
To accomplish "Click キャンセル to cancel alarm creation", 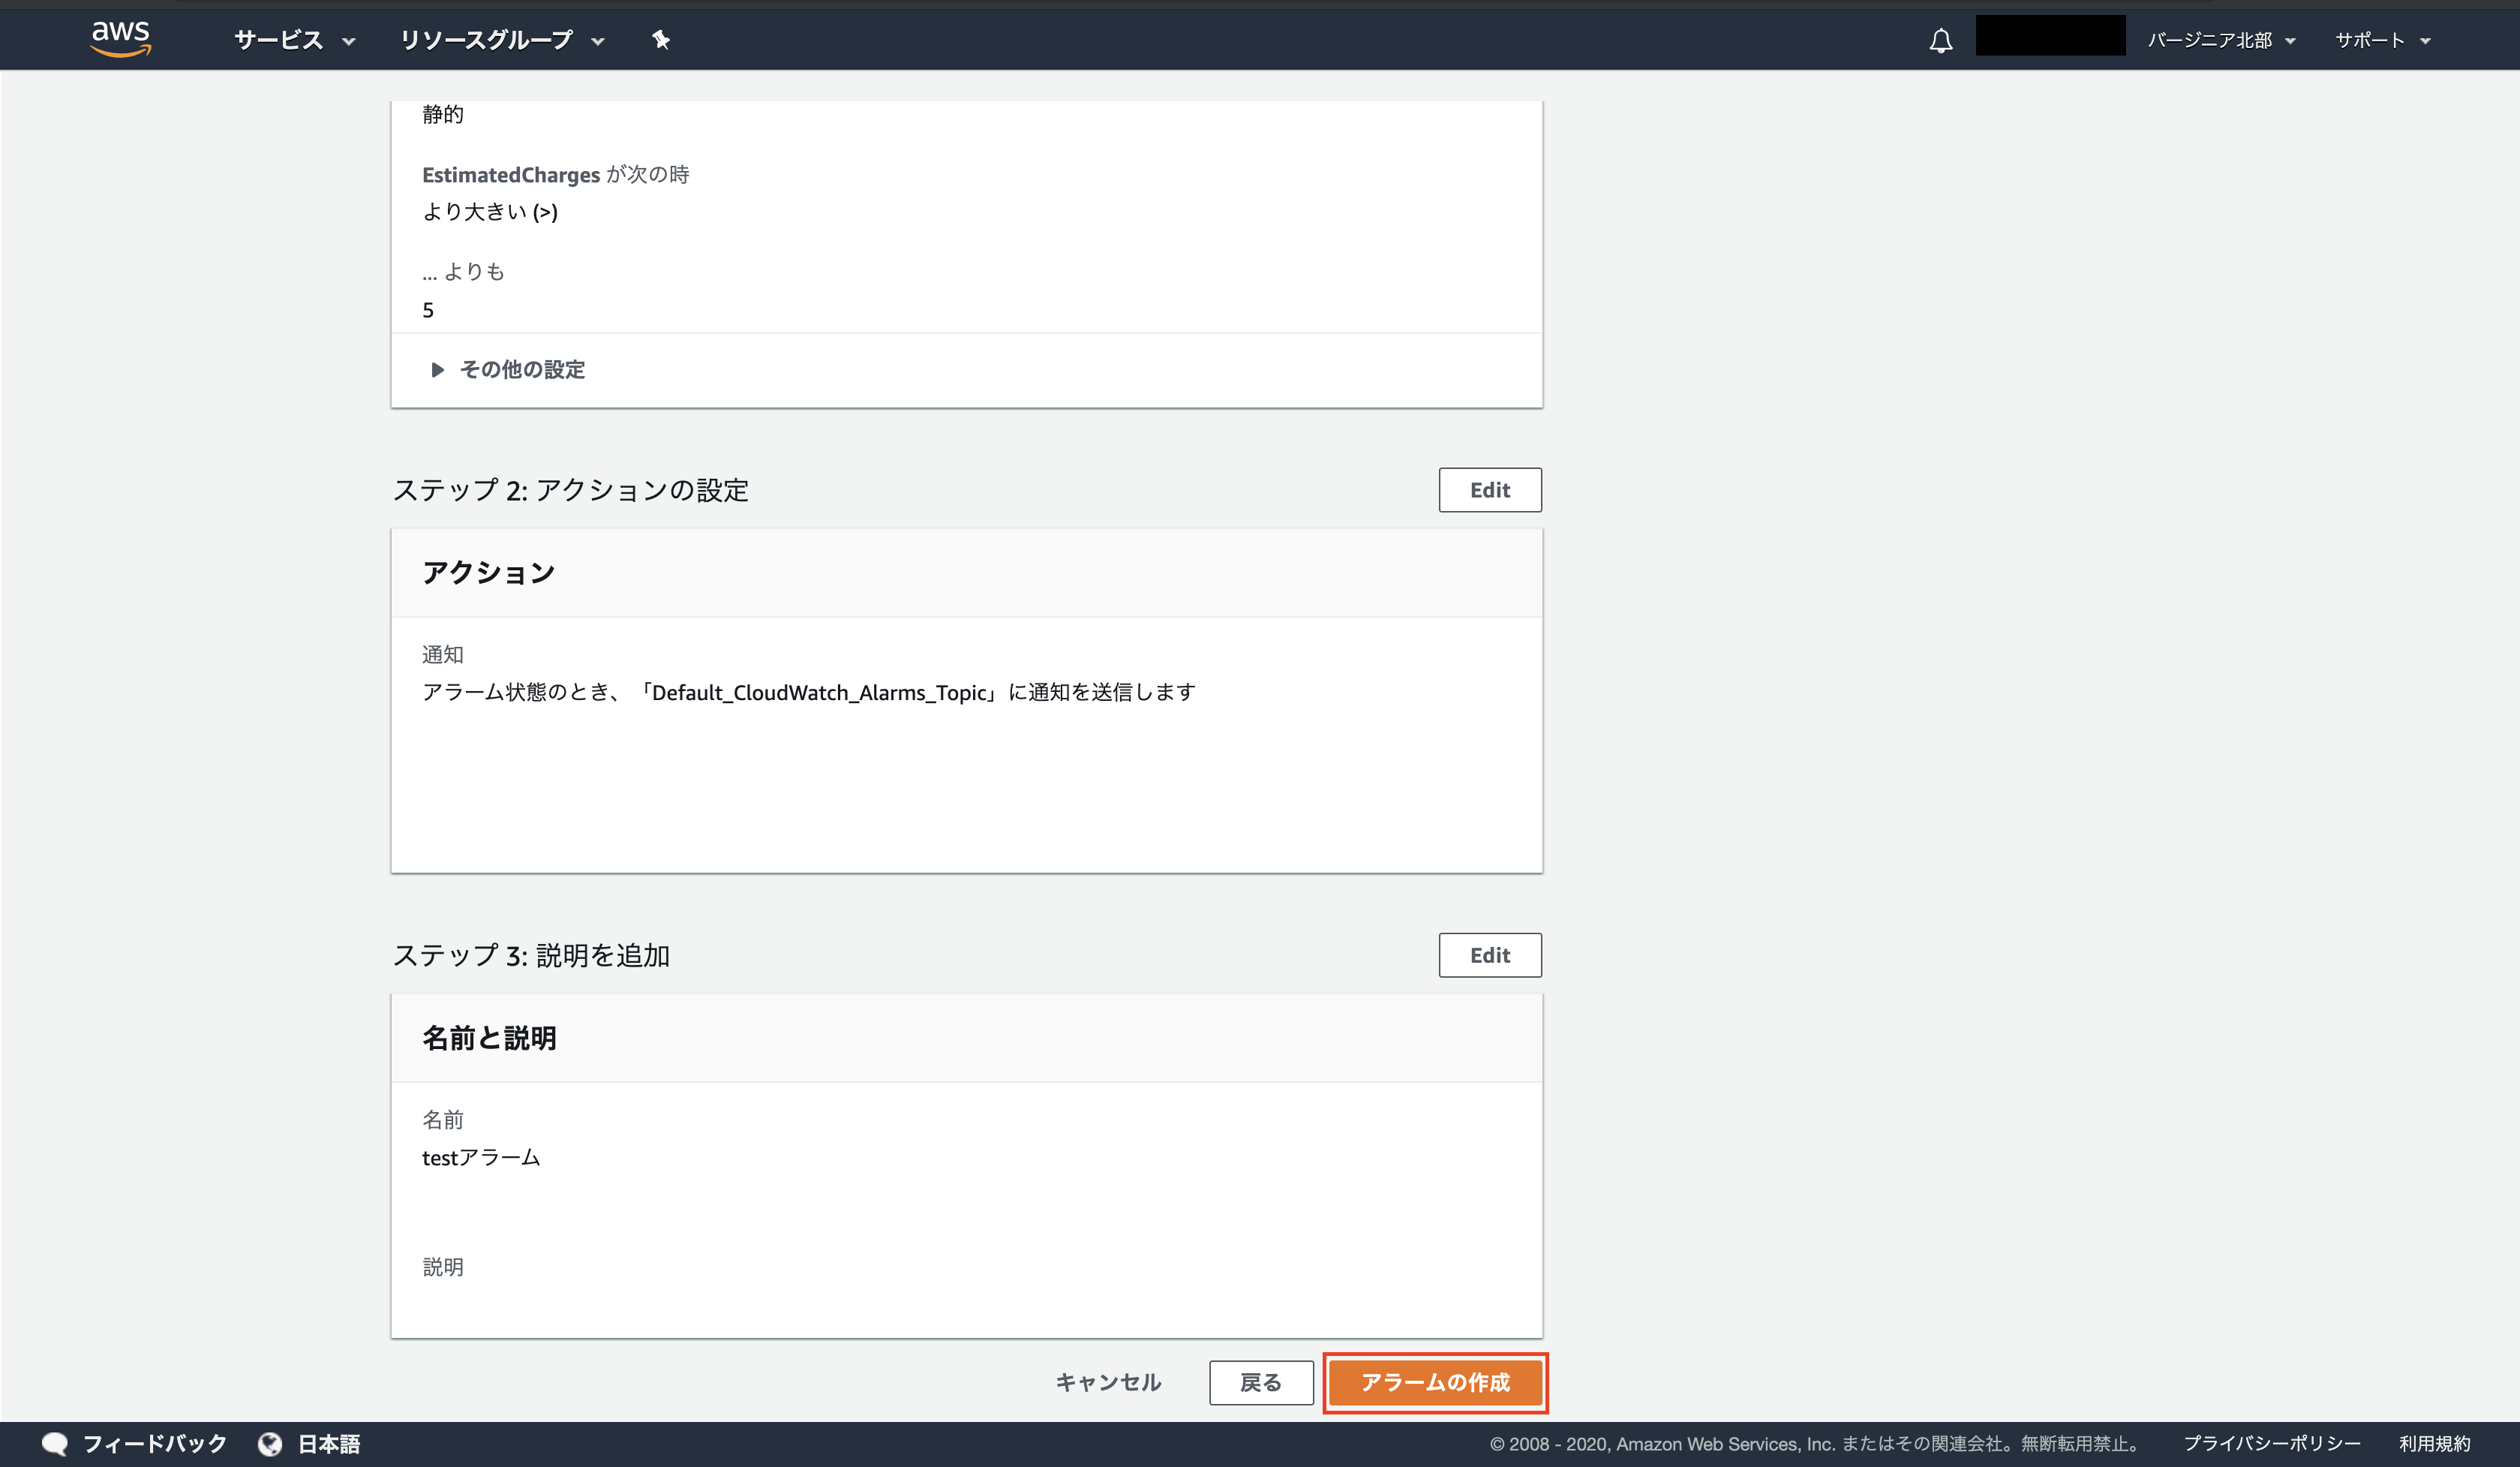I will [1108, 1382].
